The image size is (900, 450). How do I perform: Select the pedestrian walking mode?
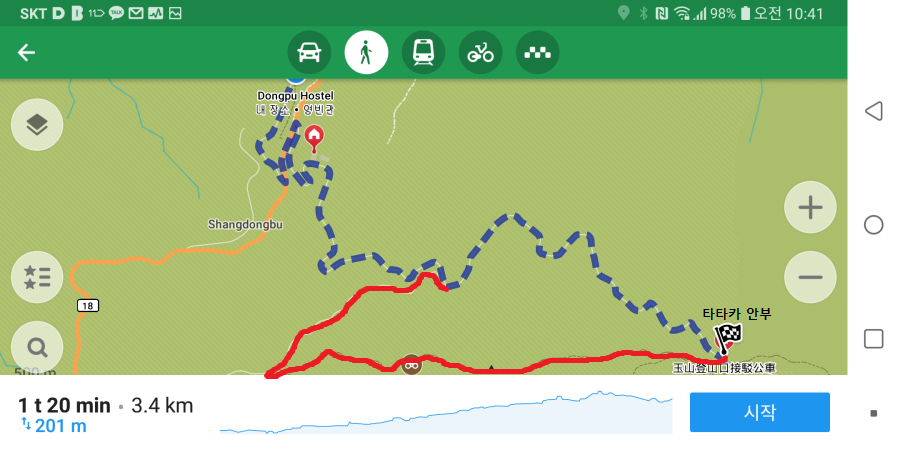[366, 53]
